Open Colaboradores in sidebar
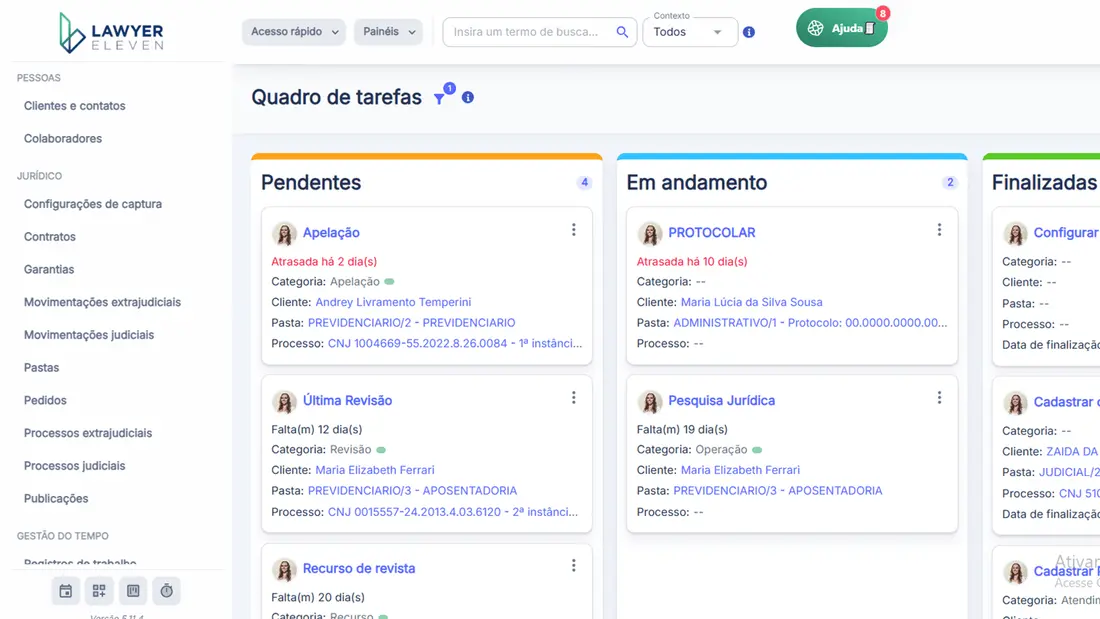 (63, 139)
